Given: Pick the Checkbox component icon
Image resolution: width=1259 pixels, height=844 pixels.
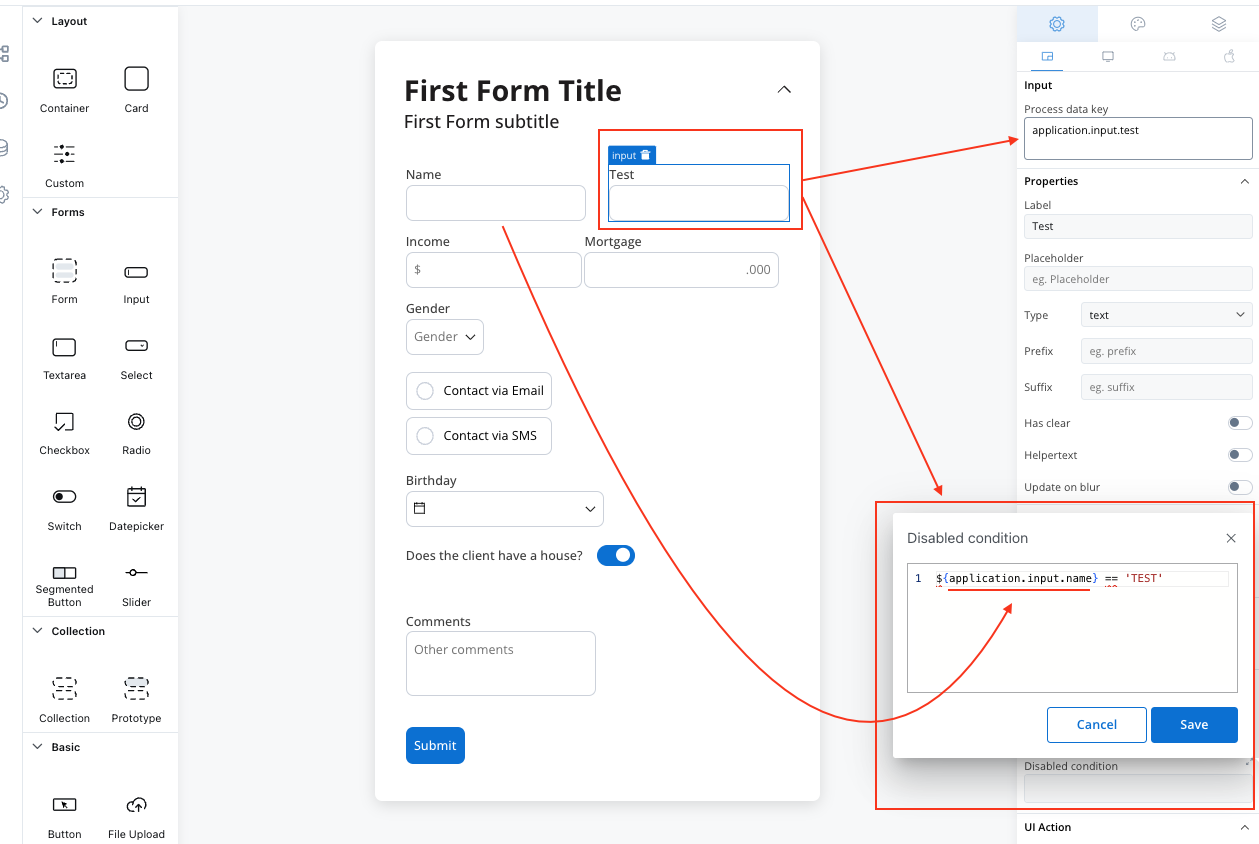Looking at the screenshot, I should [64, 422].
